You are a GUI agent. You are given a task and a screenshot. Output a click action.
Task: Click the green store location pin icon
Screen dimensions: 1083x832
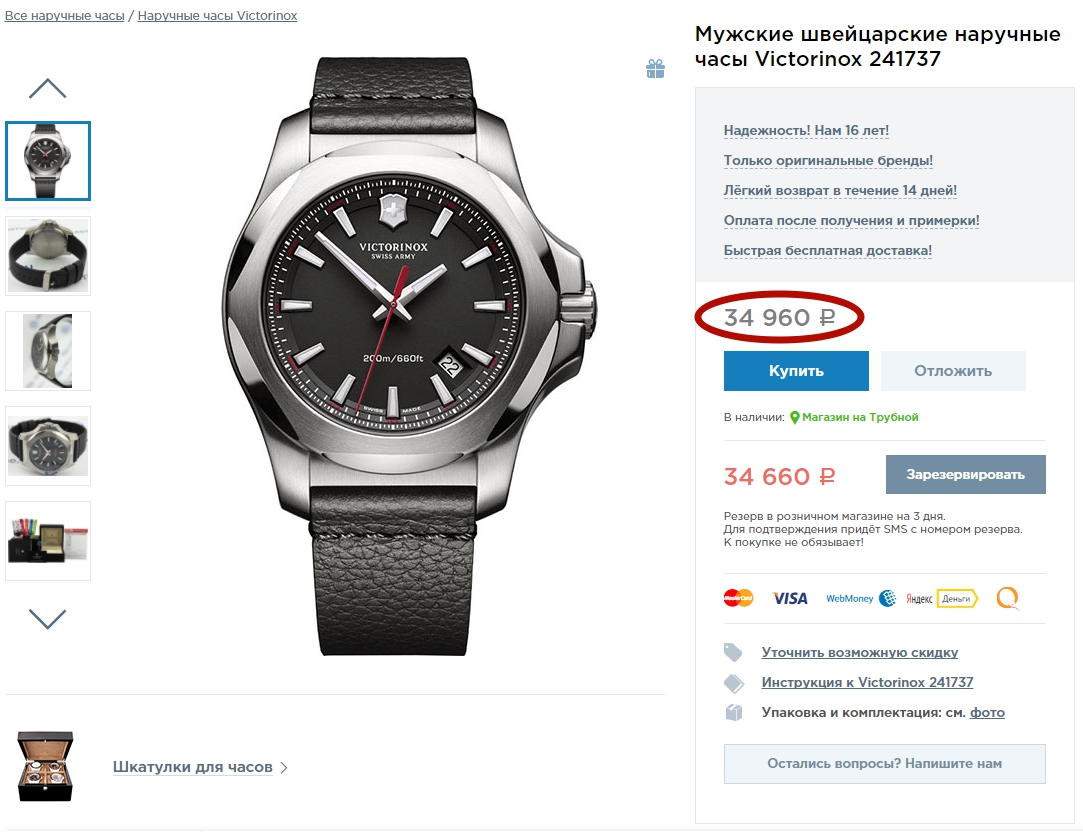(x=795, y=418)
